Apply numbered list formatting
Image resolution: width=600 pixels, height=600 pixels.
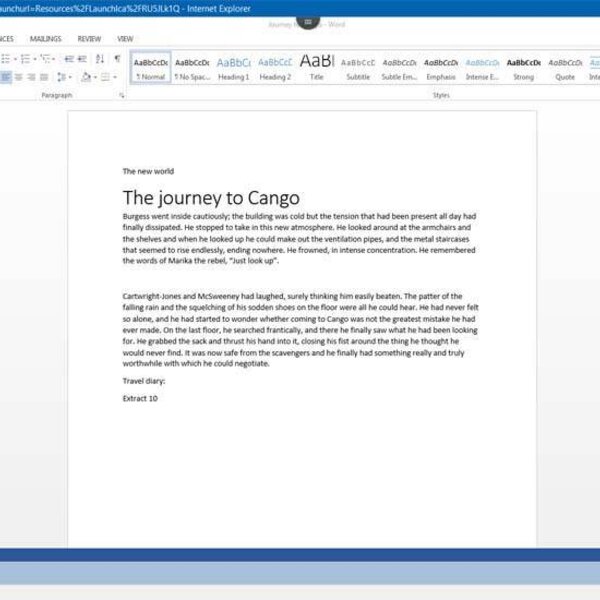[25, 59]
